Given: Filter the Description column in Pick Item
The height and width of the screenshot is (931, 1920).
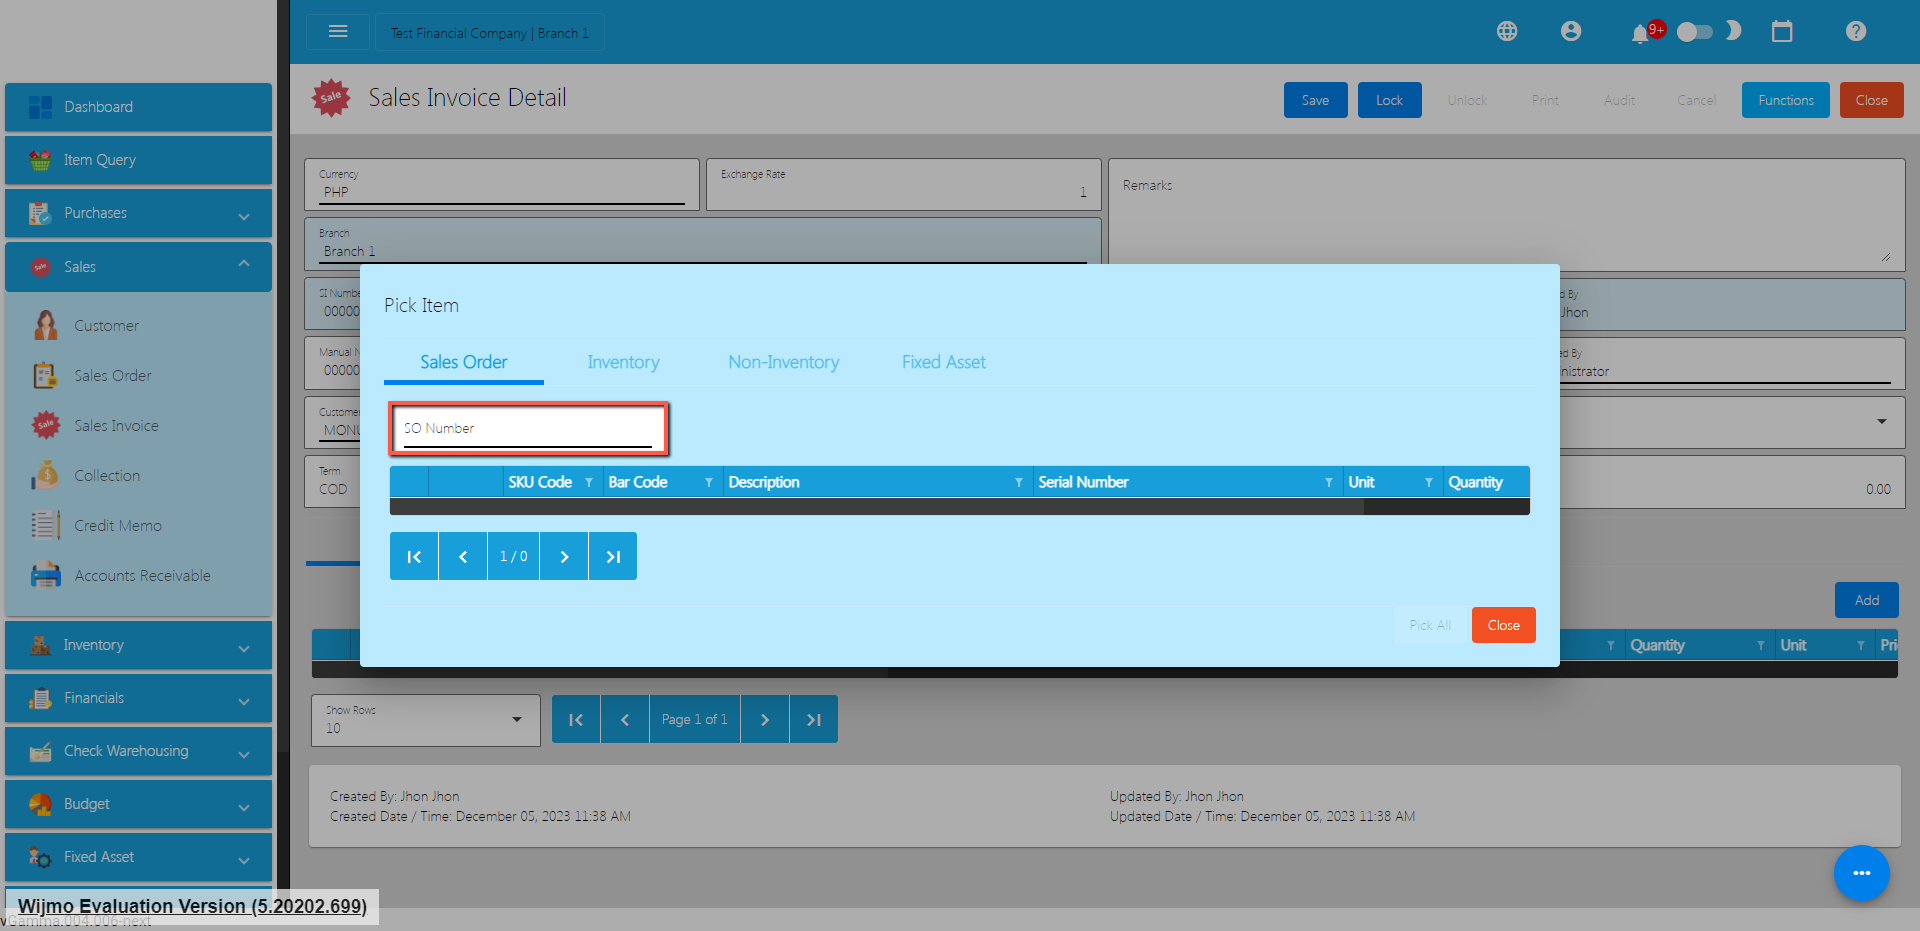Looking at the screenshot, I should [x=1019, y=483].
